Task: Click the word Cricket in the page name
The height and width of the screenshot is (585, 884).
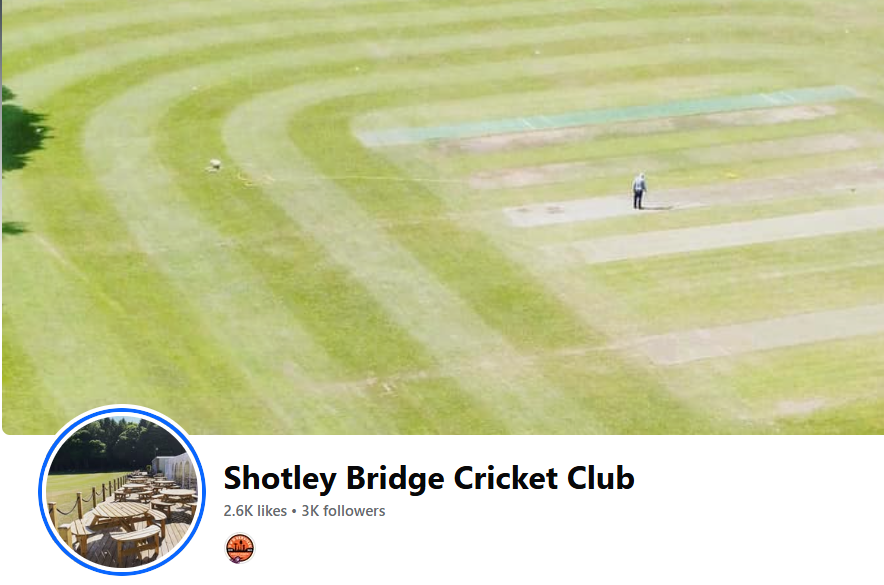Action: [x=506, y=478]
